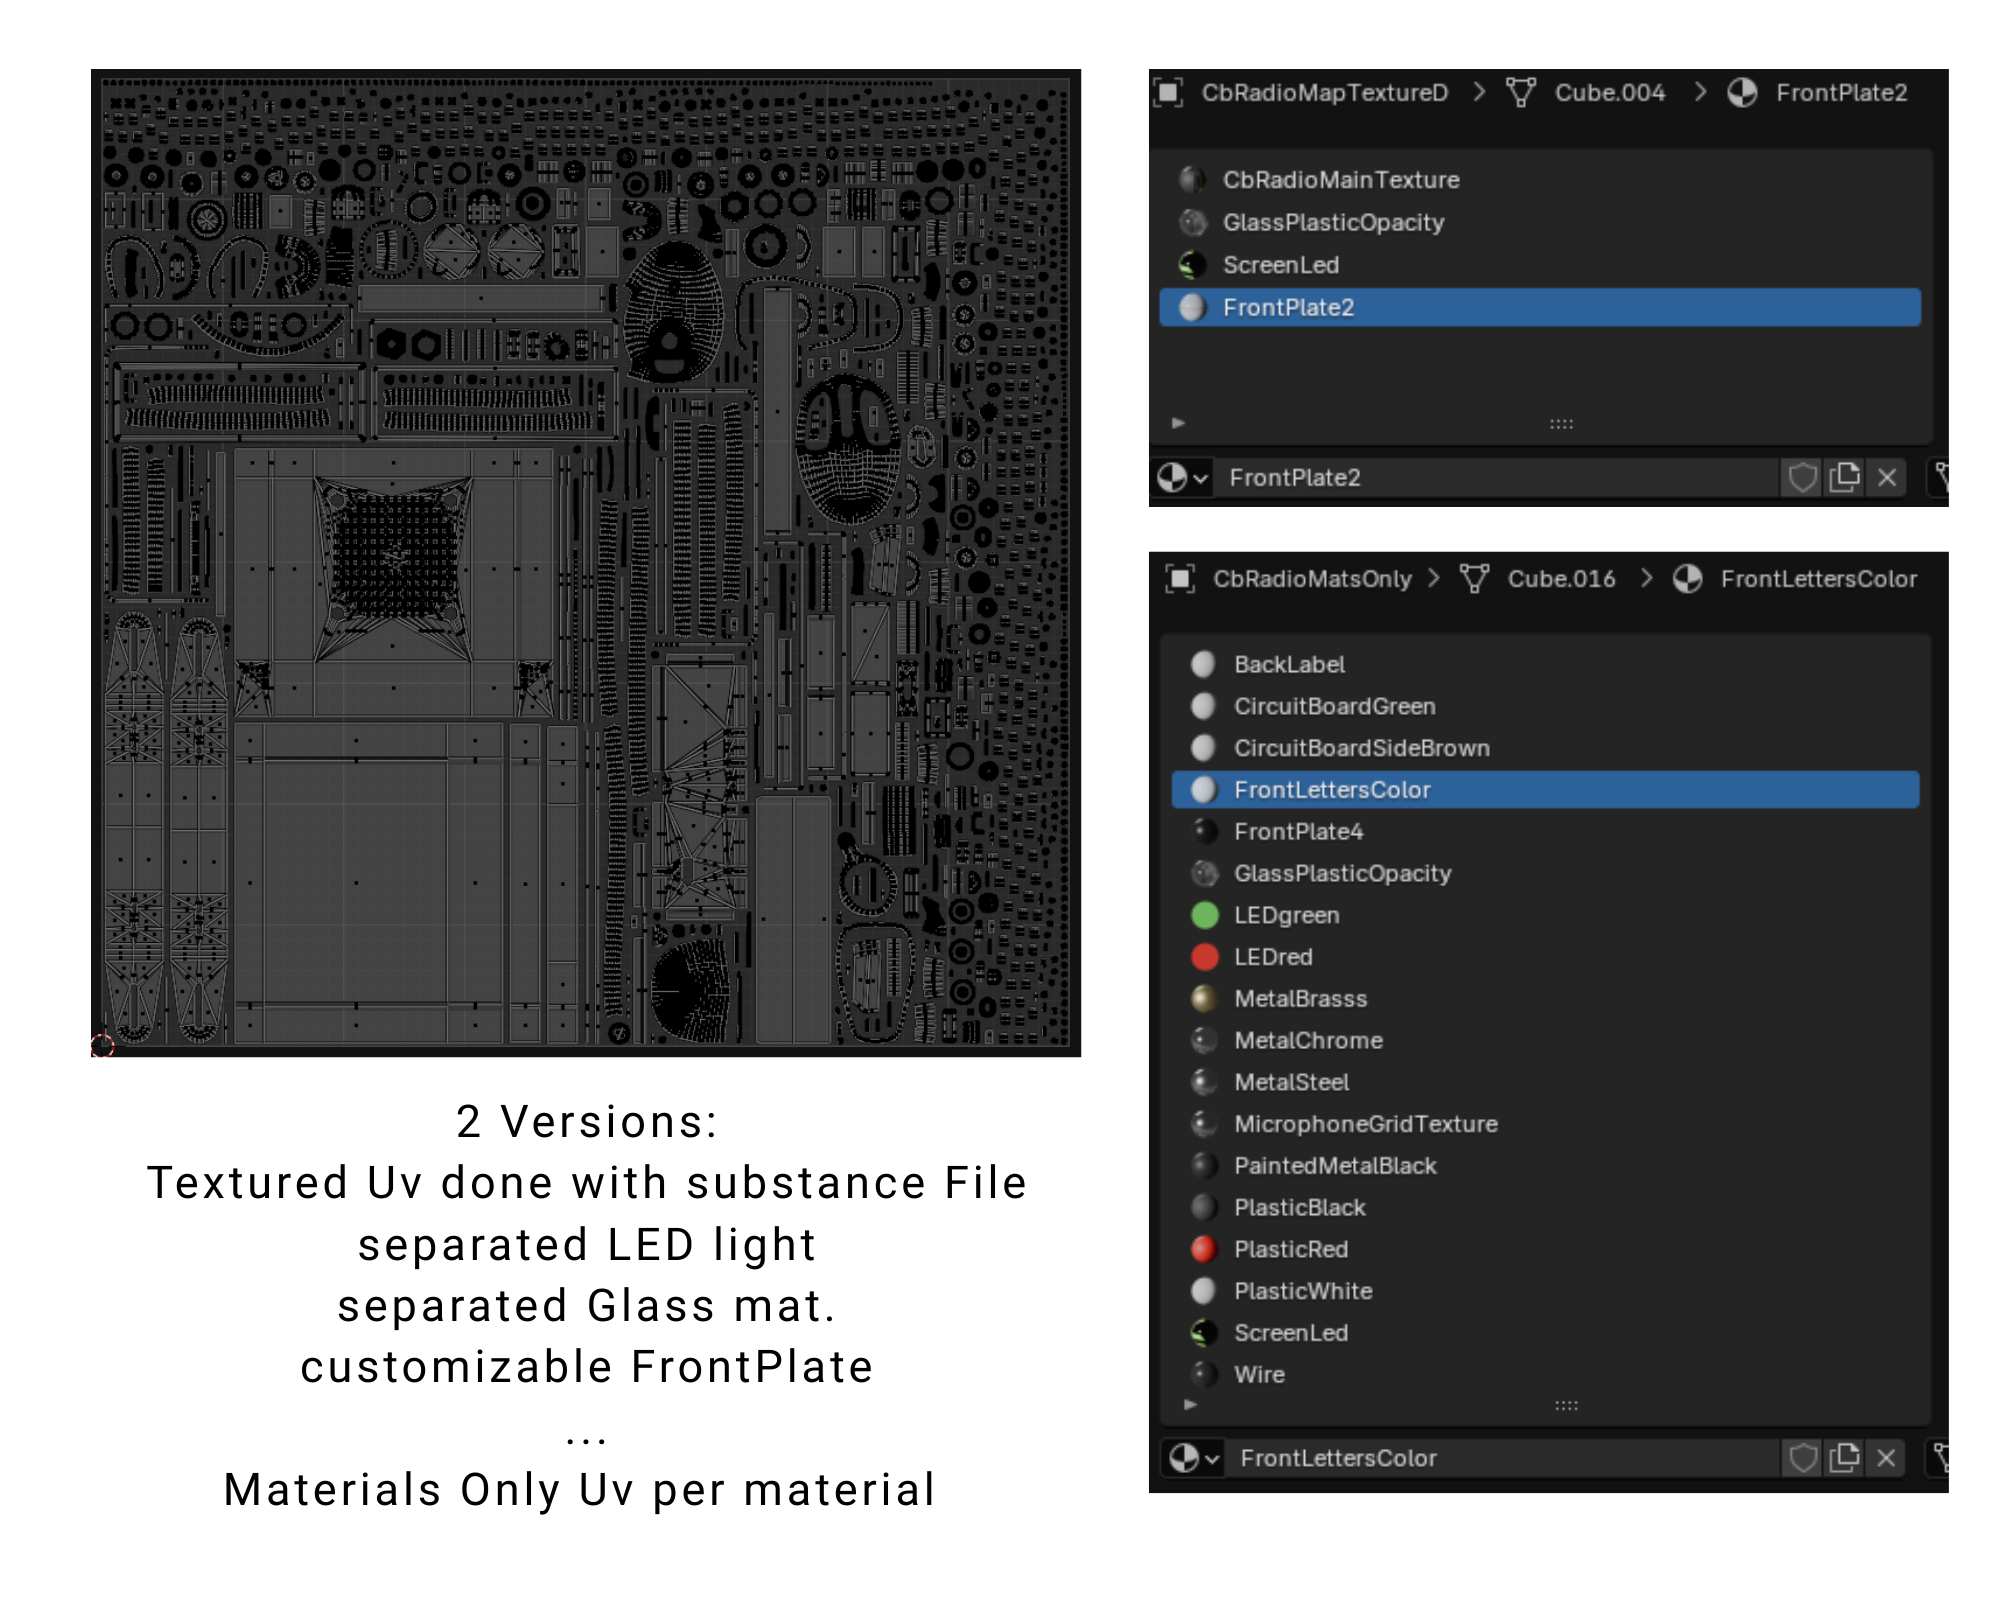The height and width of the screenshot is (1600, 2000).
Task: Click the CbRadioMapTextureD object breadcrumb icon
Action: click(x=1168, y=93)
